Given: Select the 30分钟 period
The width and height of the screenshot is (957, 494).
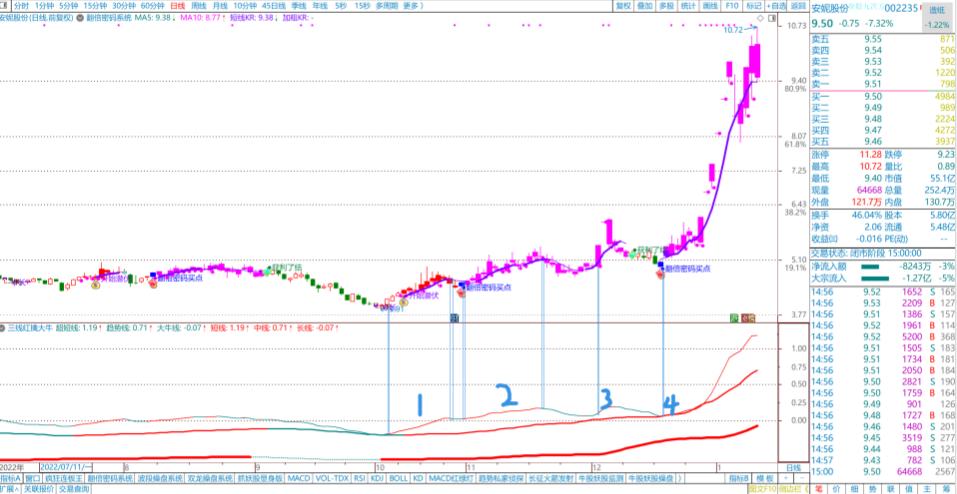Looking at the screenshot, I should click(x=123, y=5).
